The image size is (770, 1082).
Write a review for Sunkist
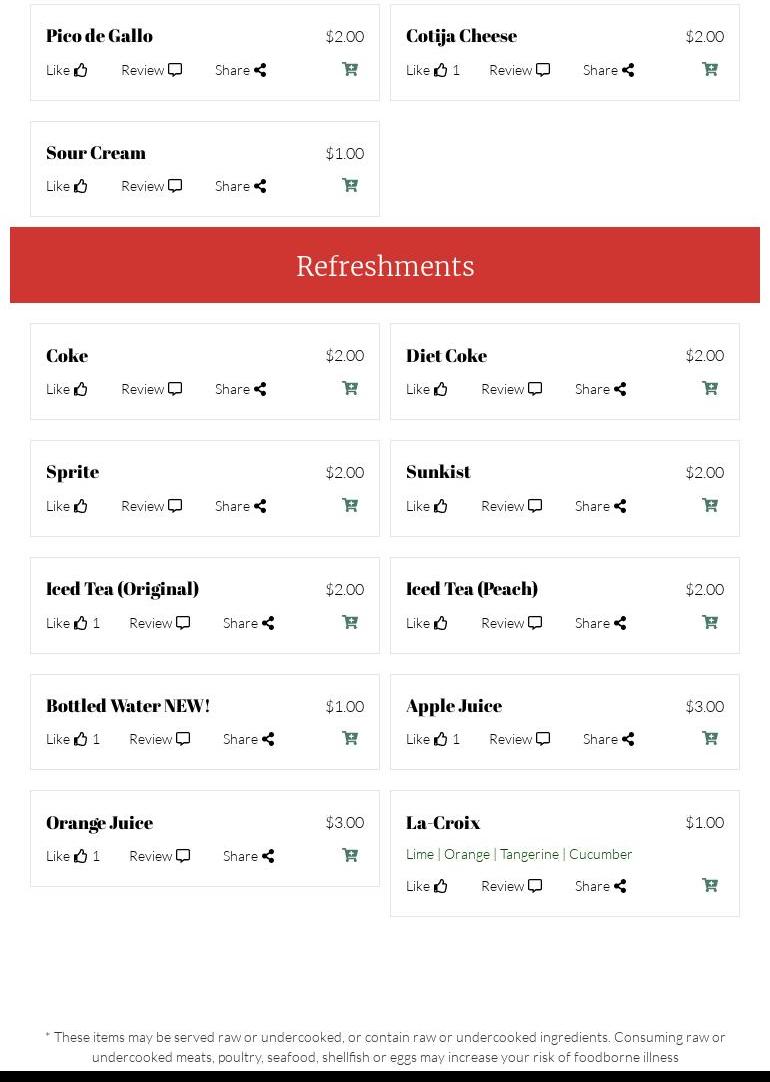pyautogui.click(x=511, y=506)
